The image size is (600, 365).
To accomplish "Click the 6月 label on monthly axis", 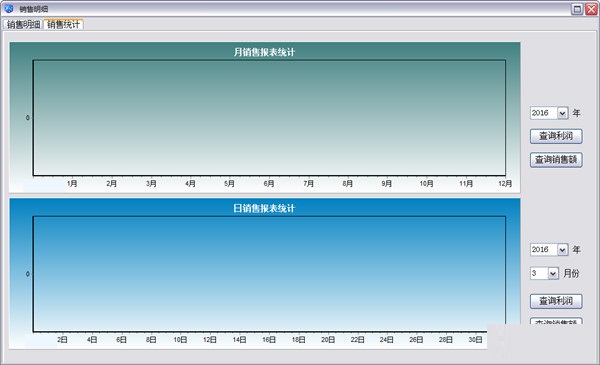I will click(x=269, y=184).
